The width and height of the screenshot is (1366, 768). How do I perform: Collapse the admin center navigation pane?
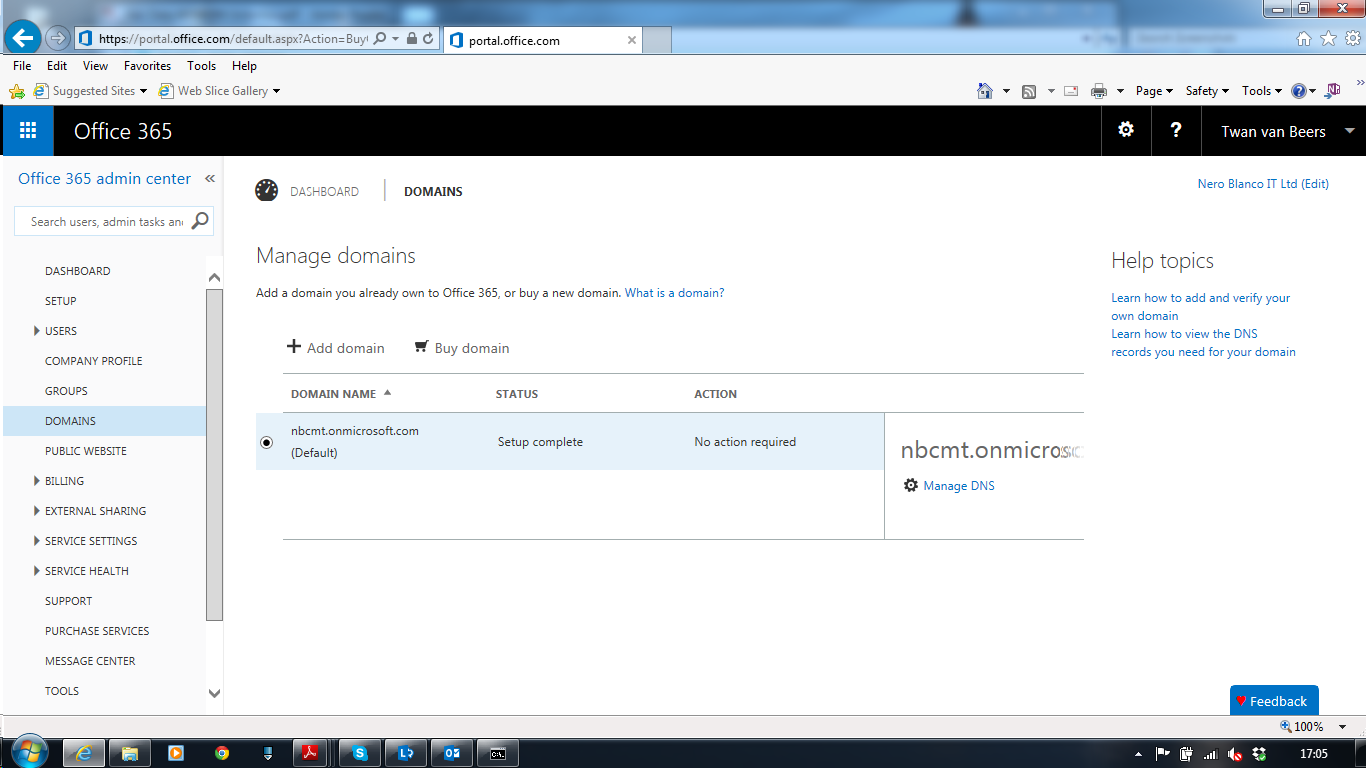(x=210, y=179)
